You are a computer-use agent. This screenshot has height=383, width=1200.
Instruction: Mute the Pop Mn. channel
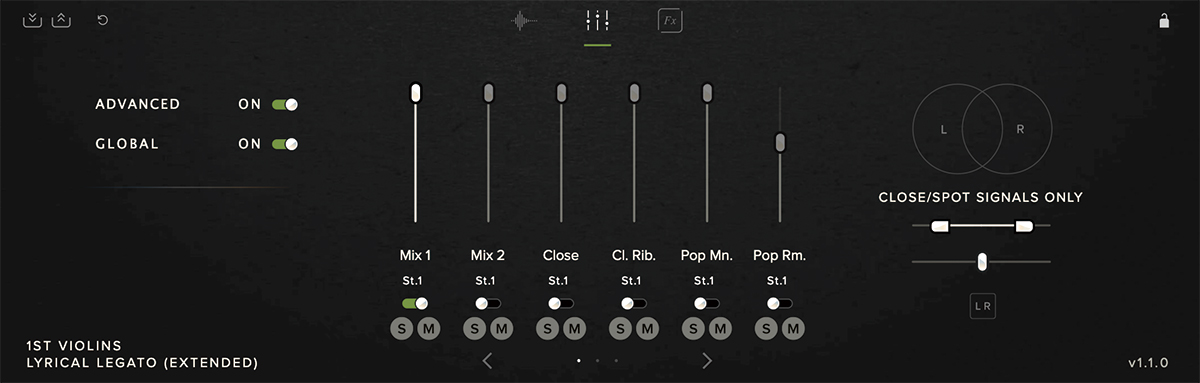[x=720, y=328]
